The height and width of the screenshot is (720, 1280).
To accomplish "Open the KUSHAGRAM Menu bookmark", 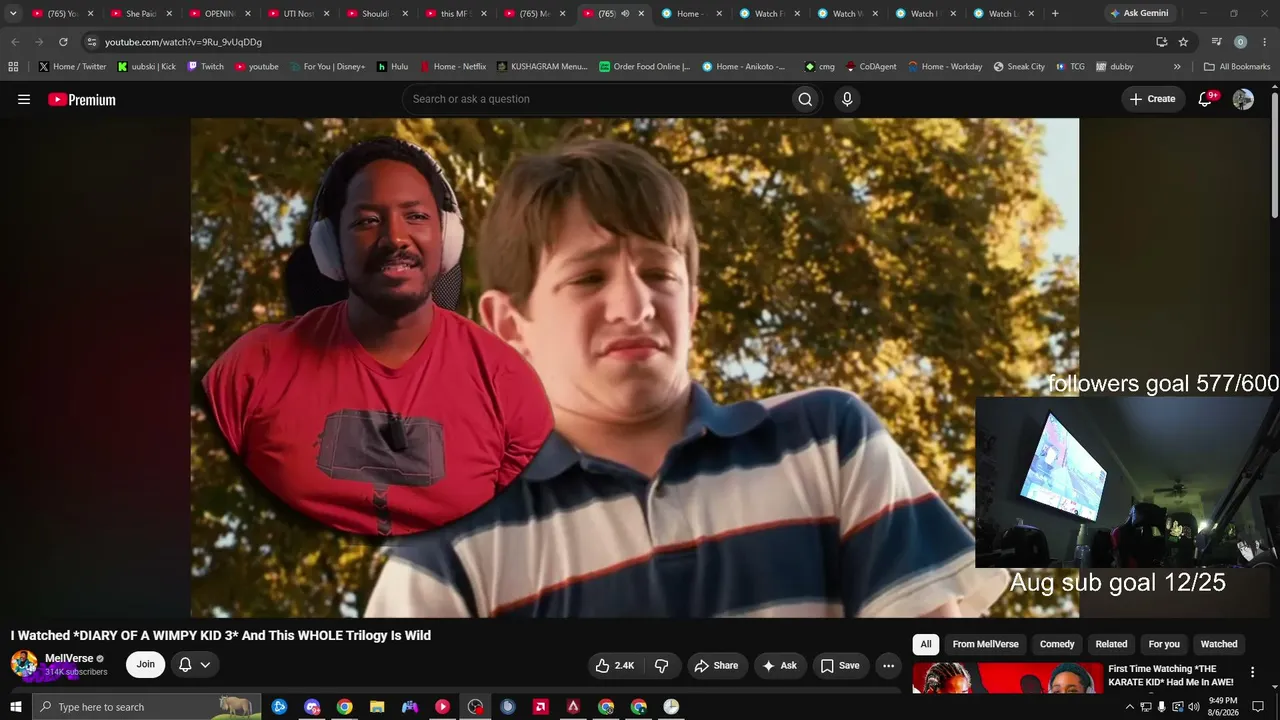I will point(542,67).
